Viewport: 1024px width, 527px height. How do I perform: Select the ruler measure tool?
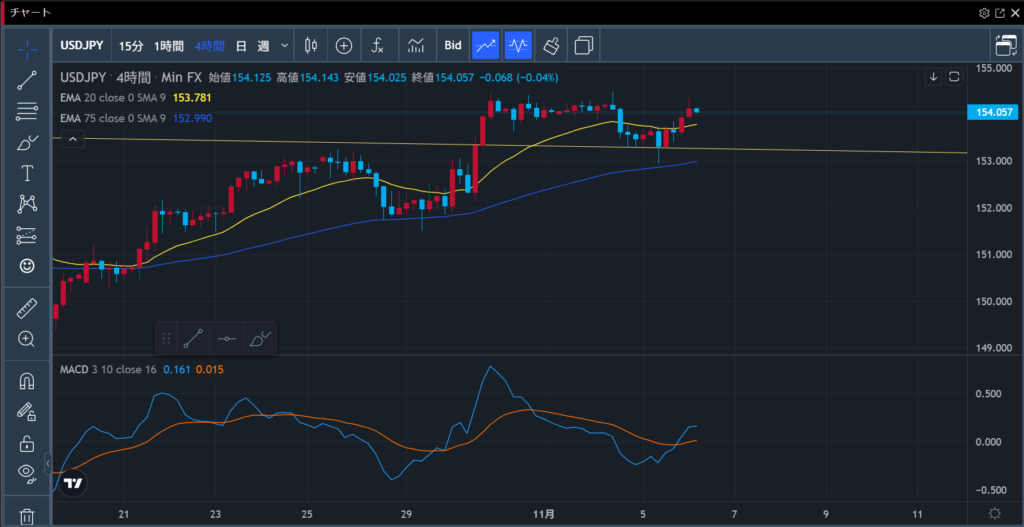(27, 309)
